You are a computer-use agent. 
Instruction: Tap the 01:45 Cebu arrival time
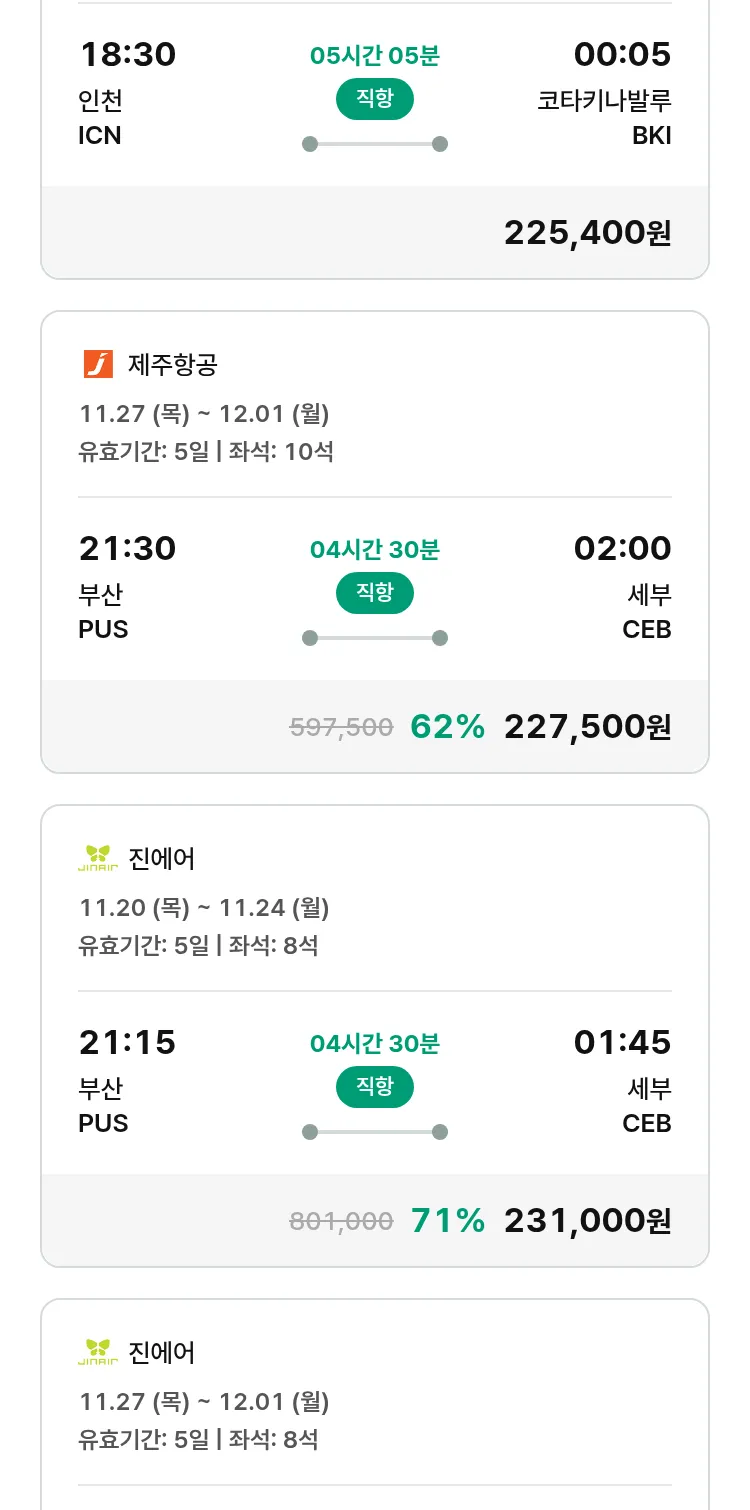(x=622, y=1043)
